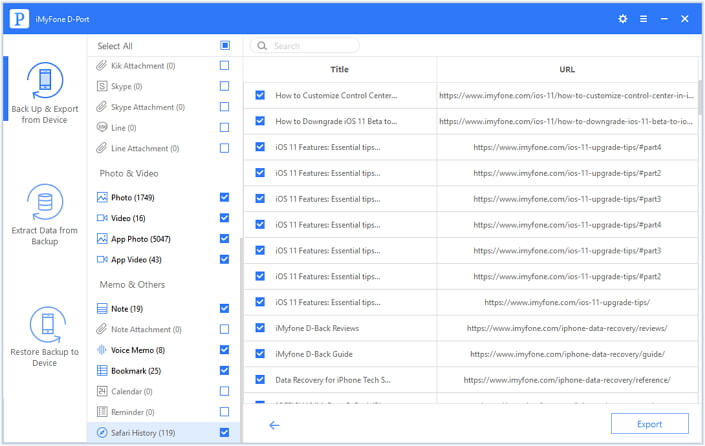
Task: Open the Safari History (119) category
Action: click(x=164, y=433)
